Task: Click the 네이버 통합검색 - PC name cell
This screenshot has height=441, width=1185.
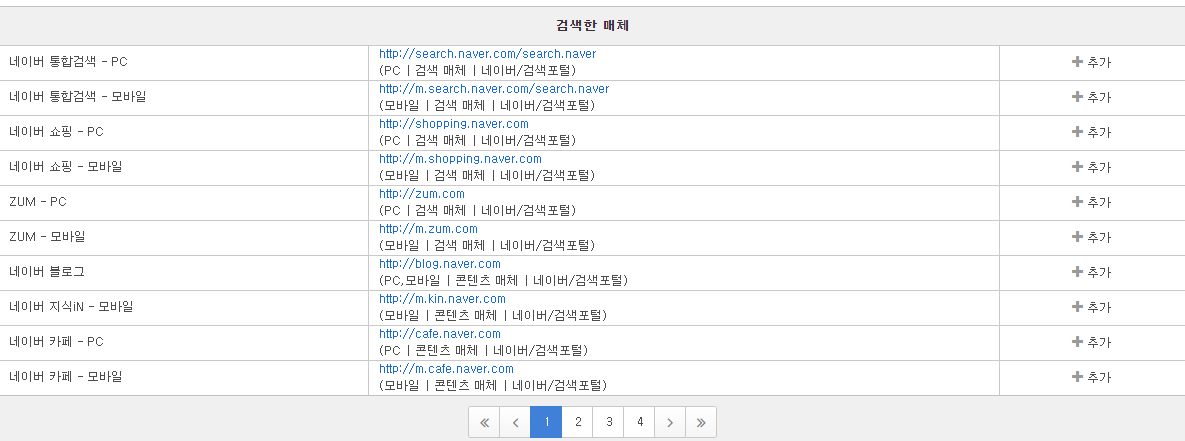Action: pyautogui.click(x=184, y=63)
